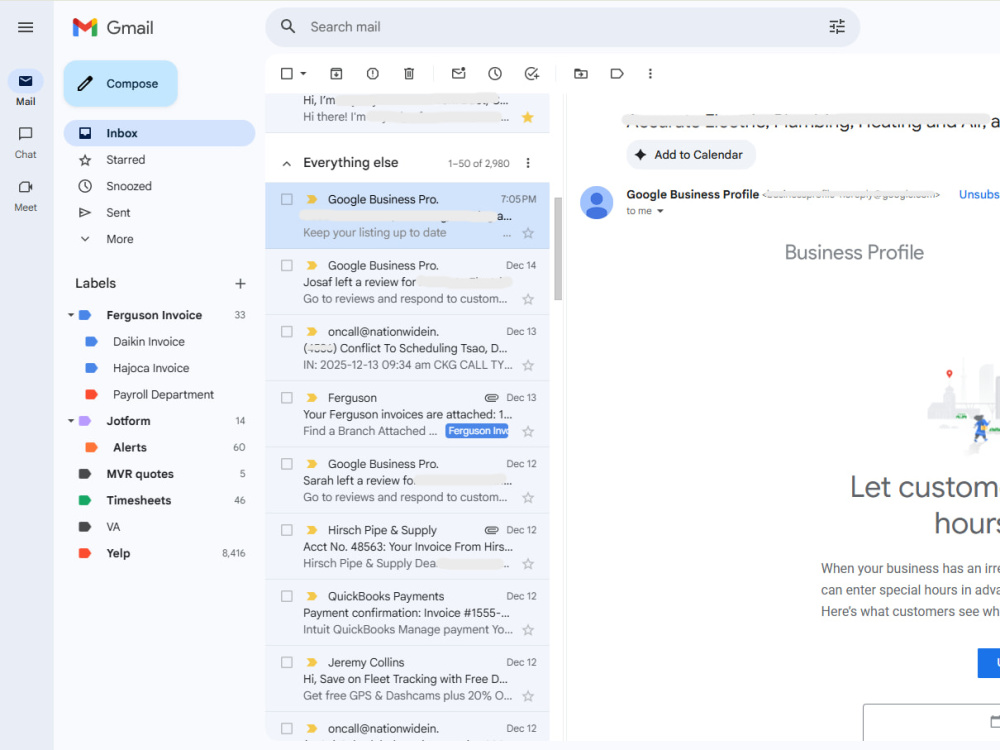This screenshot has width=1000, height=750.
Task: Move to folder toolbar icon
Action: click(580, 74)
